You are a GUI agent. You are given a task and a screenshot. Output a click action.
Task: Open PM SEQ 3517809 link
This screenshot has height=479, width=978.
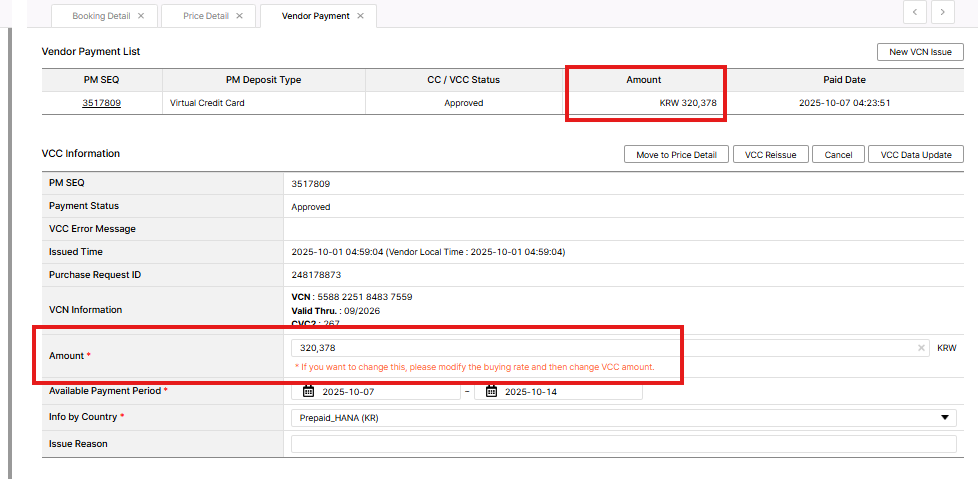click(x=102, y=103)
